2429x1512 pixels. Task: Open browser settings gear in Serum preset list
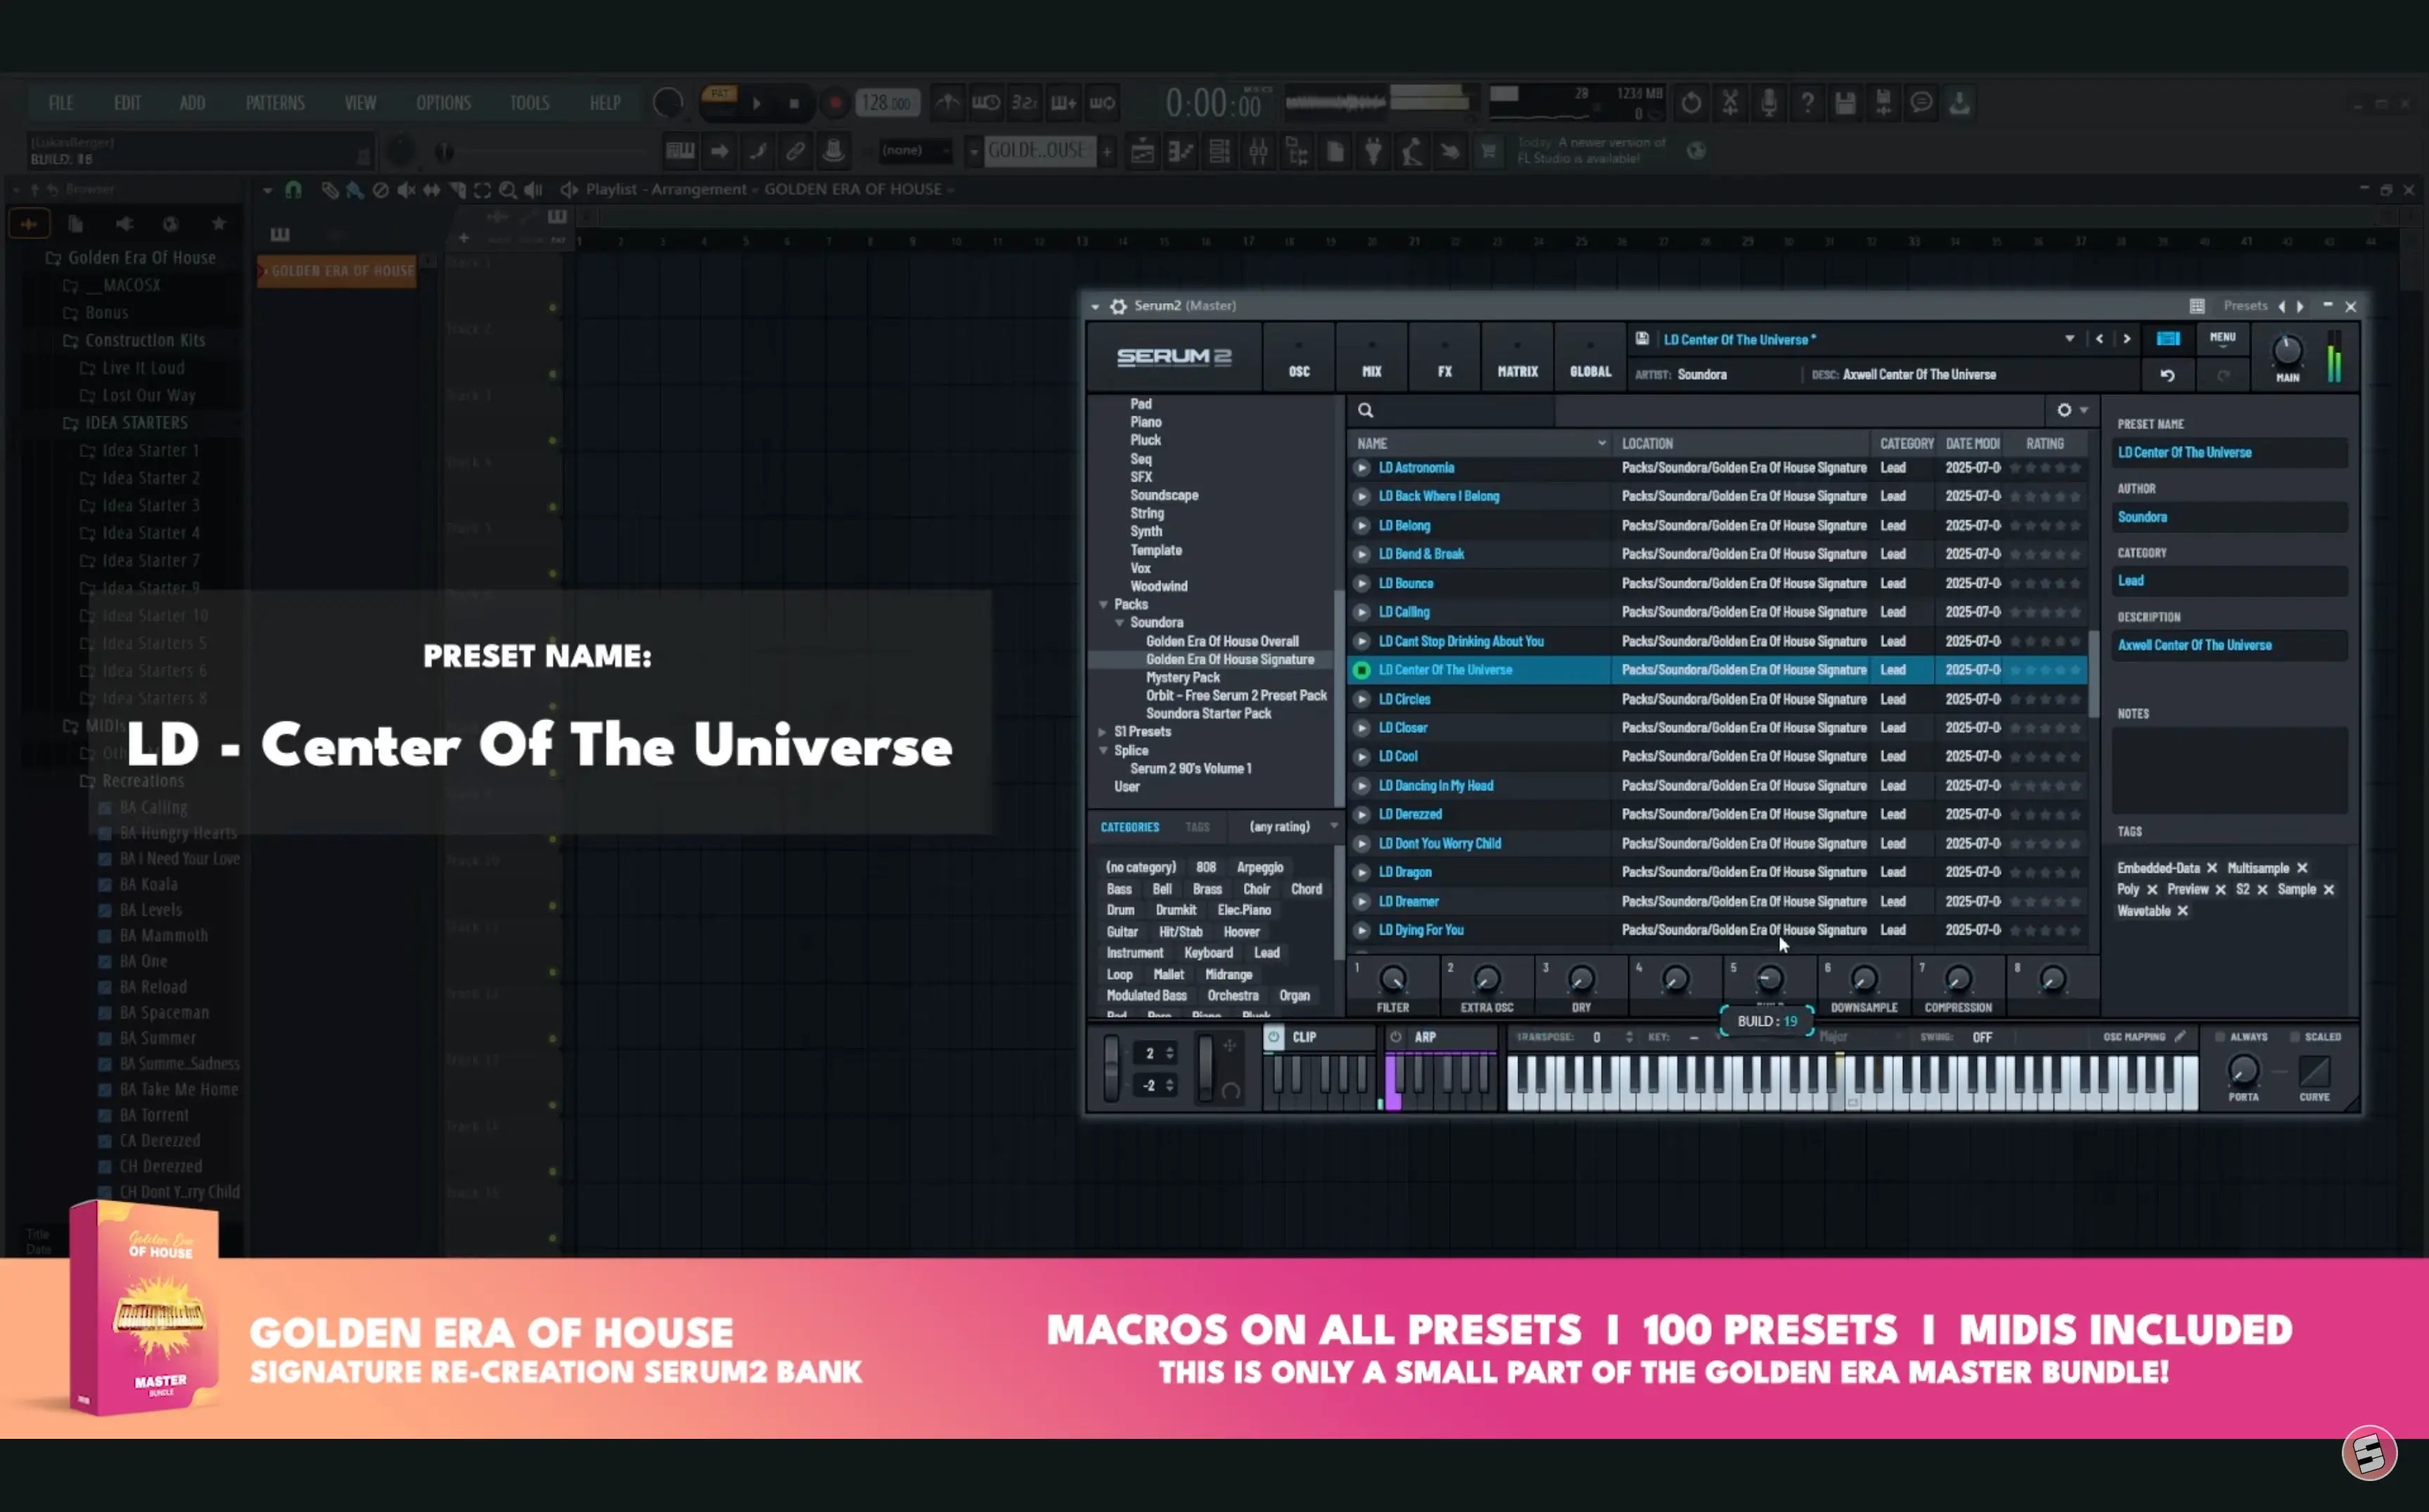click(2064, 410)
